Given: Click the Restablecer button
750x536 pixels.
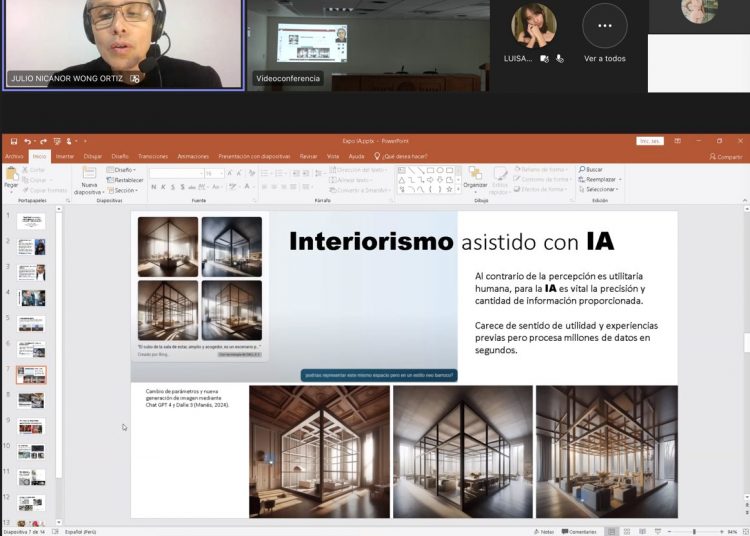Looking at the screenshot, I should (x=126, y=180).
